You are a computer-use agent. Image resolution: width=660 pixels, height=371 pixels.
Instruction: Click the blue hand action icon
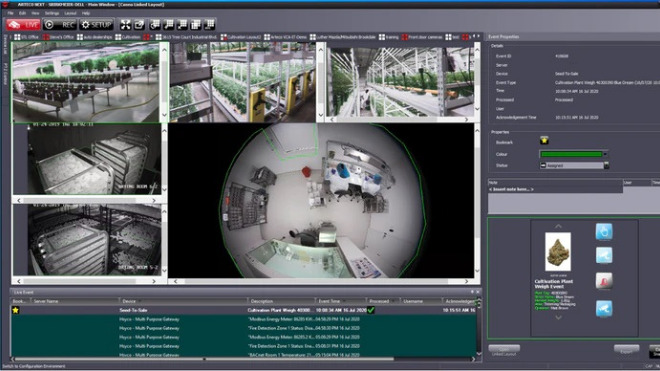604,232
